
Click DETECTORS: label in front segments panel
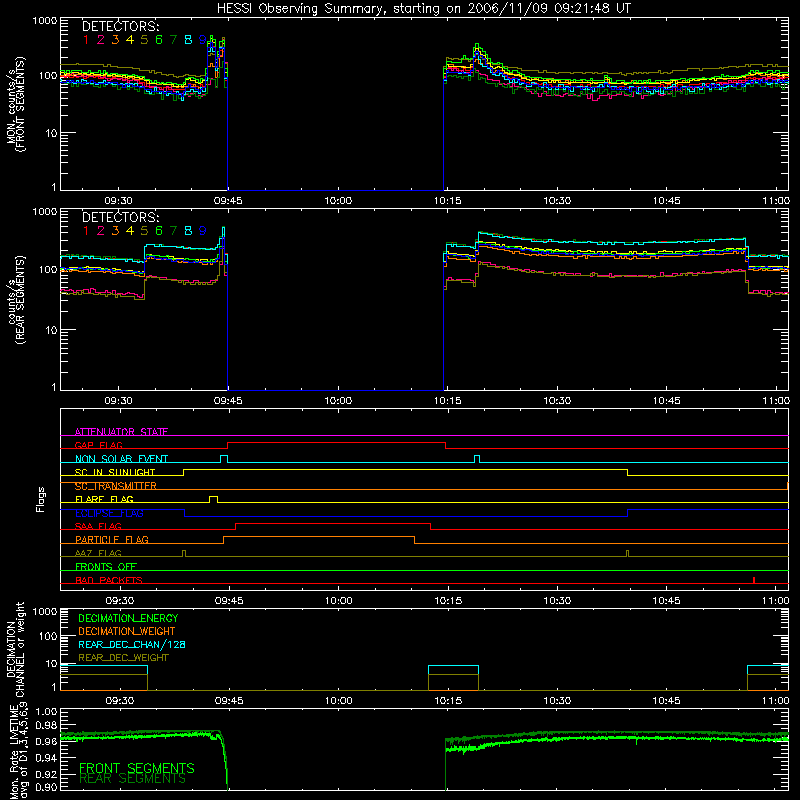click(x=120, y=26)
